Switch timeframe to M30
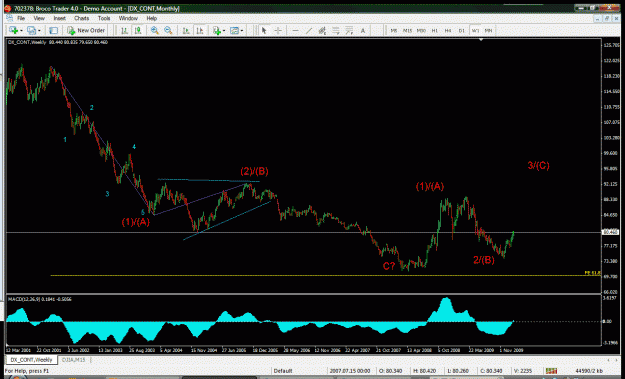The image size is (625, 379). (x=421, y=30)
